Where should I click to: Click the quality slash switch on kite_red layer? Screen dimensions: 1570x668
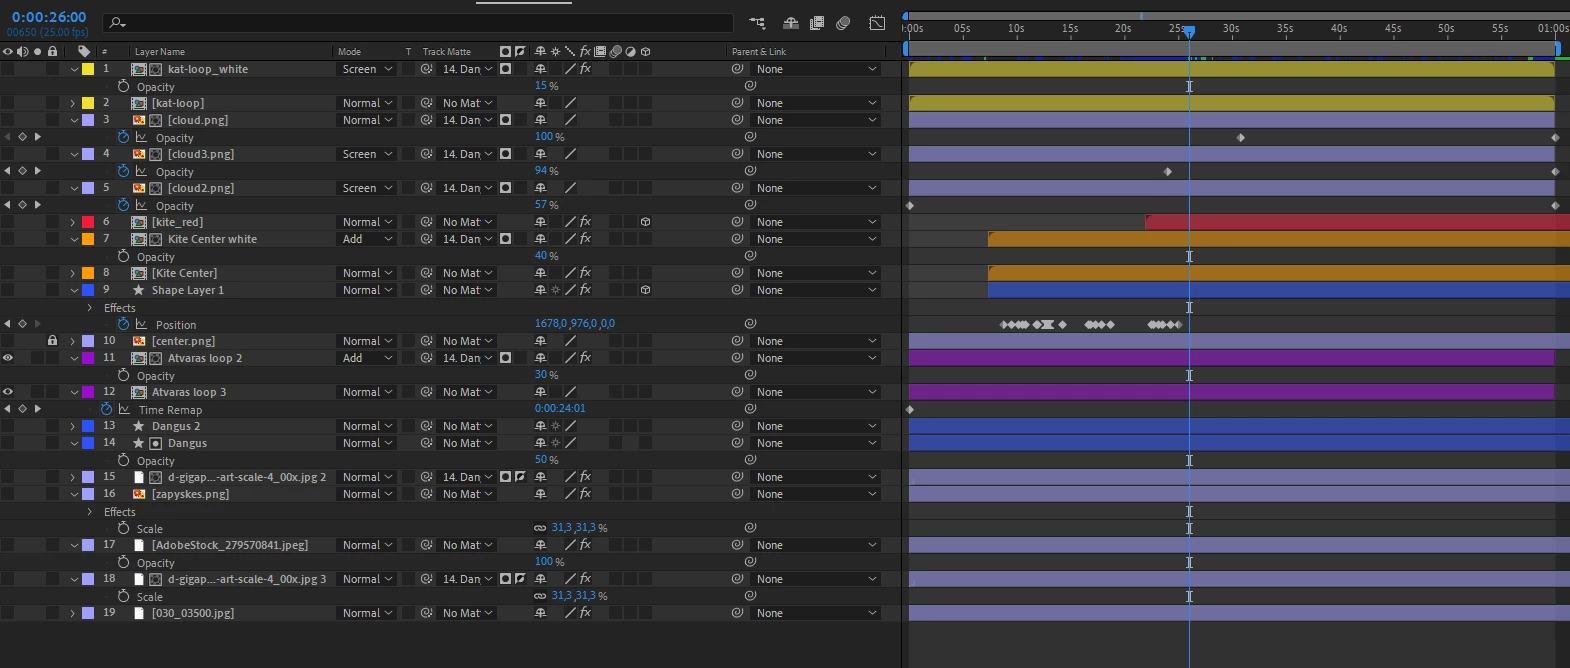point(570,222)
